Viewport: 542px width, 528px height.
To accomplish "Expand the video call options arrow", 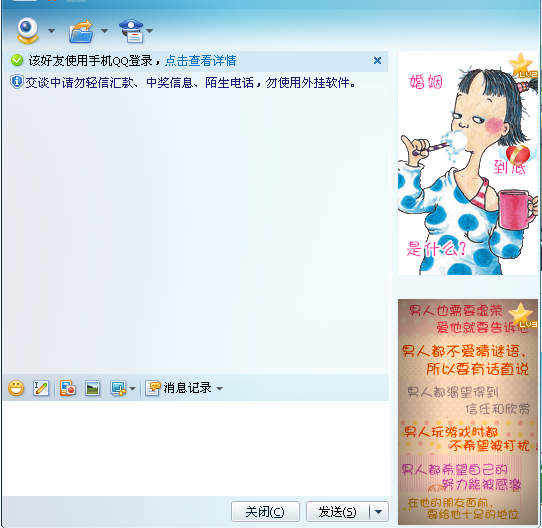I will coord(51,31).
